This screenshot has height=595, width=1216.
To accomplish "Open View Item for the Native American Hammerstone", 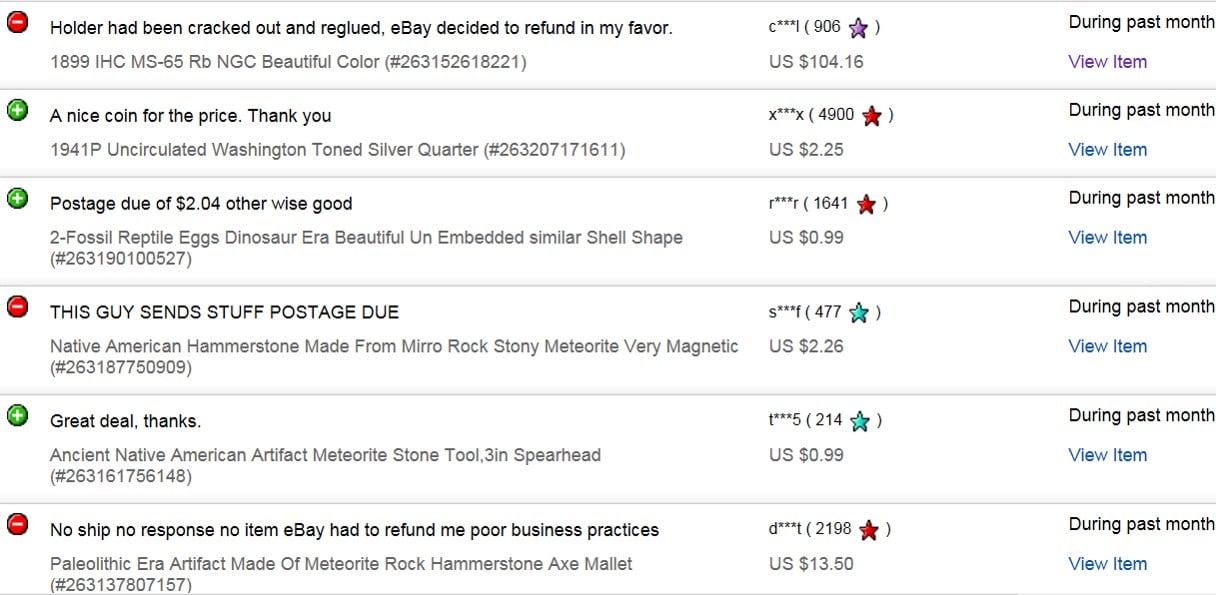I will click(x=1107, y=347).
